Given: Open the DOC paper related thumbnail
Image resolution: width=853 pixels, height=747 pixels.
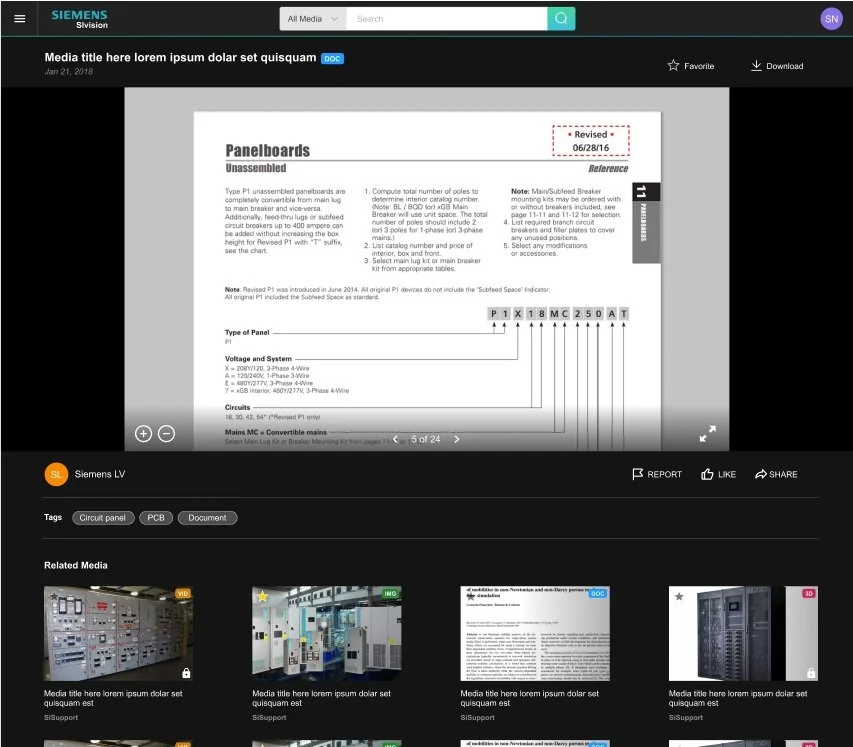Looking at the screenshot, I should (x=535, y=633).
